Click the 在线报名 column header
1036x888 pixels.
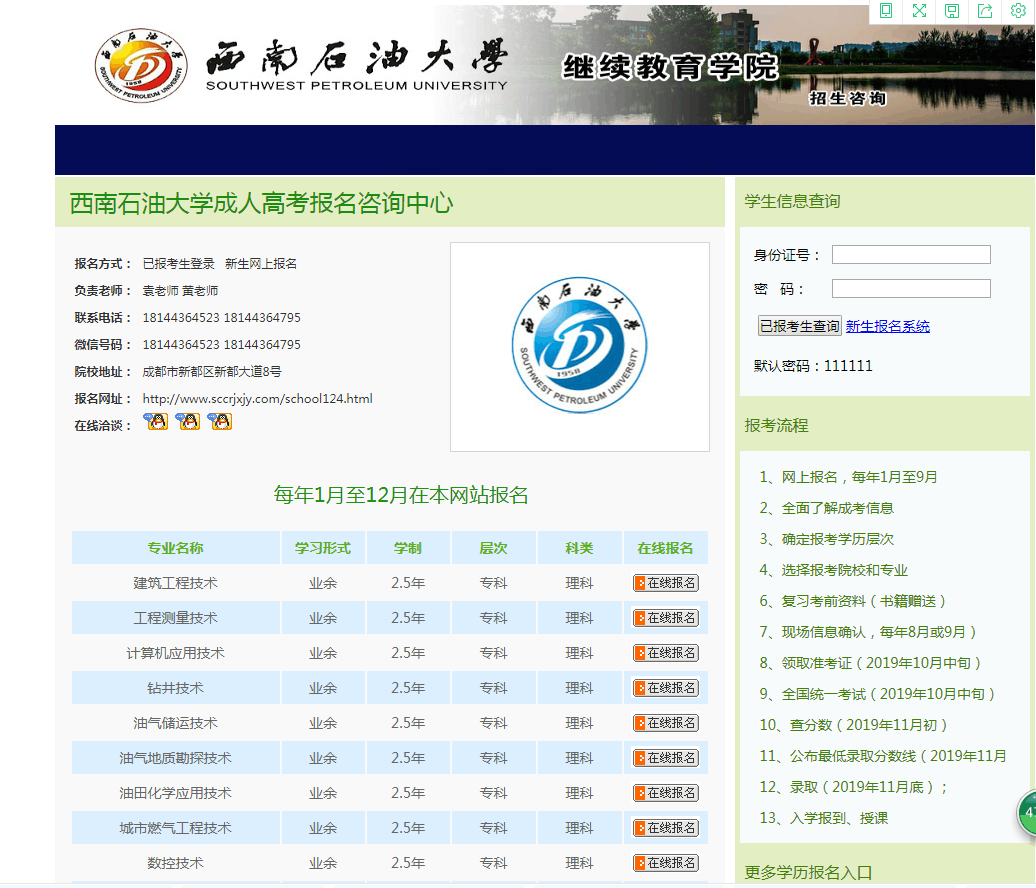[x=665, y=548]
